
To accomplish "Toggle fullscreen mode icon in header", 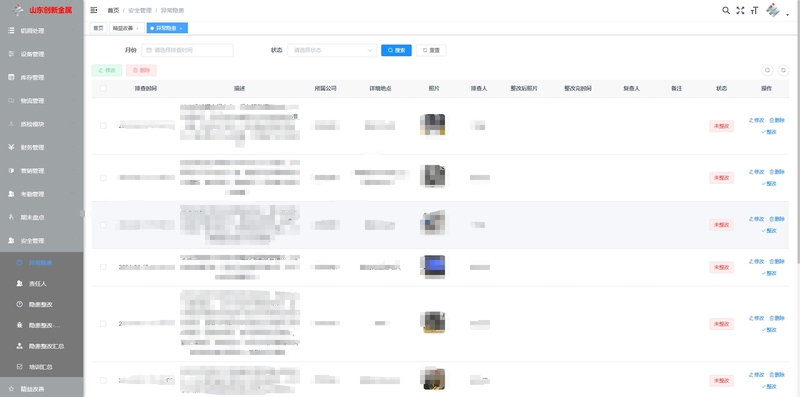I will point(740,10).
